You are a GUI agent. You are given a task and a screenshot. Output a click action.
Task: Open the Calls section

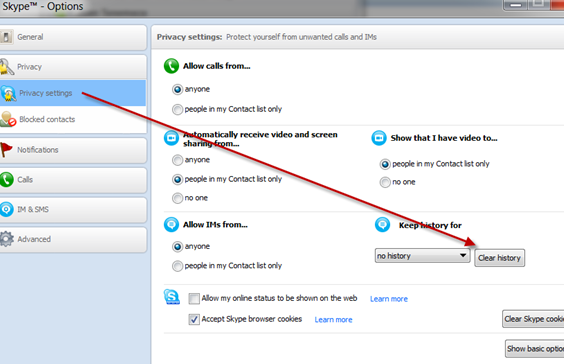[73, 180]
